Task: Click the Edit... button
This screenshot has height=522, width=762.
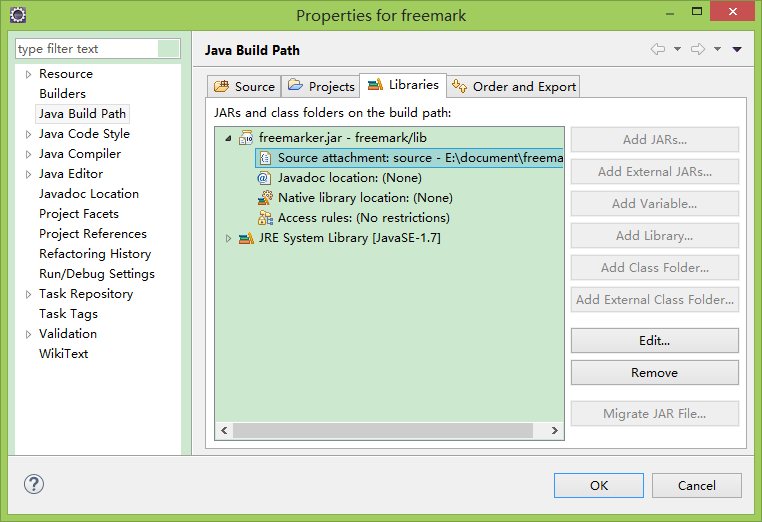Action: point(655,341)
